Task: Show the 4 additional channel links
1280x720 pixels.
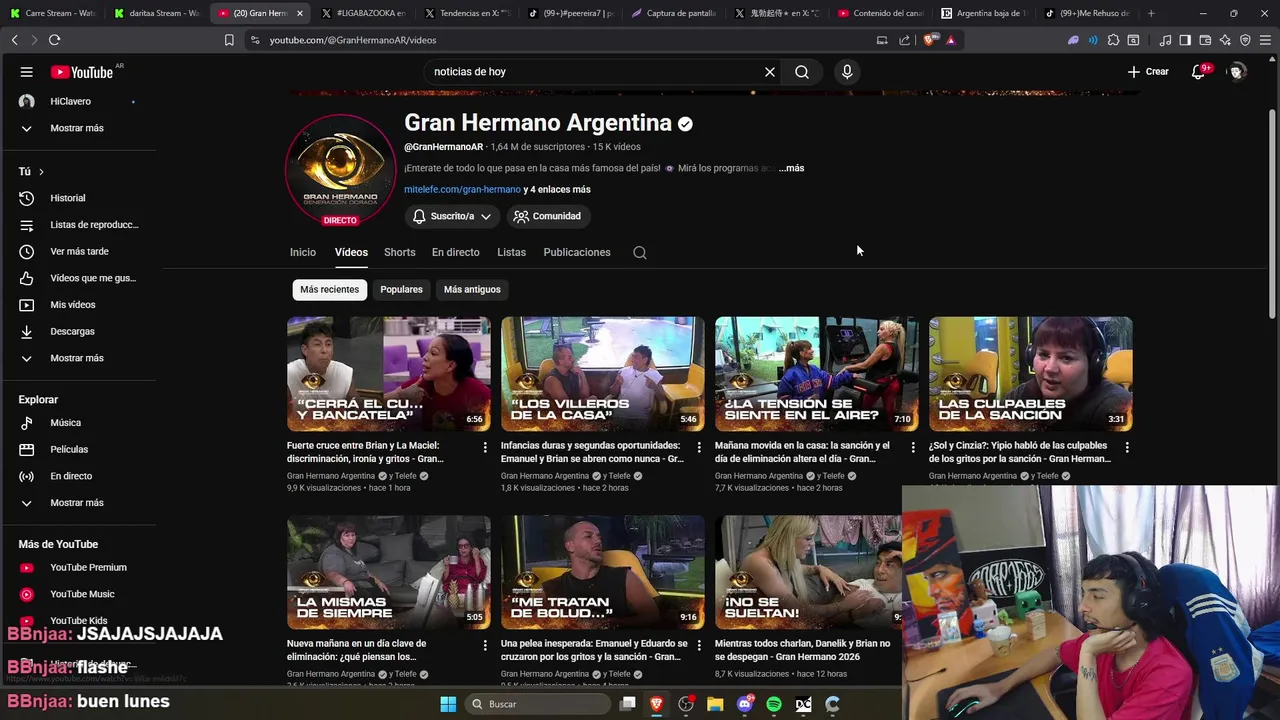Action: click(557, 189)
